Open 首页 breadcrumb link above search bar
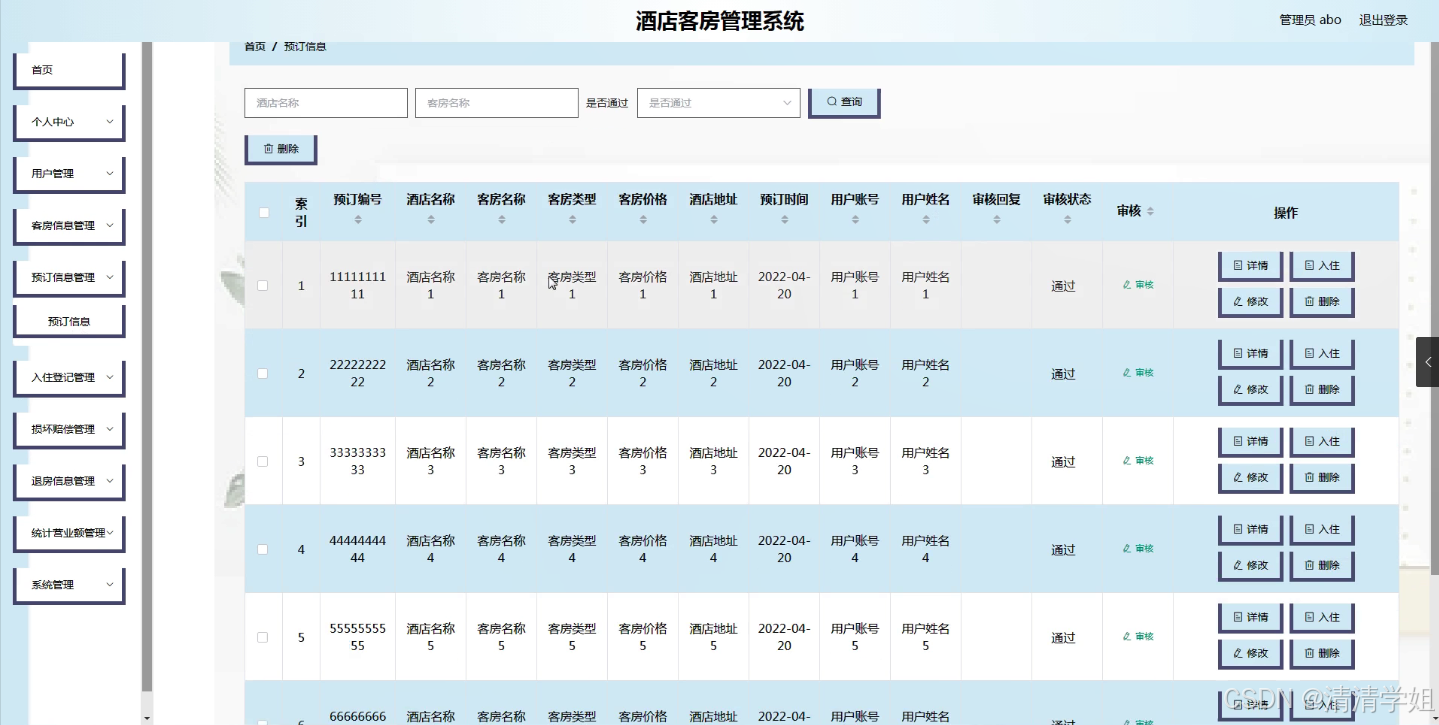This screenshot has width=1439, height=725. click(254, 45)
